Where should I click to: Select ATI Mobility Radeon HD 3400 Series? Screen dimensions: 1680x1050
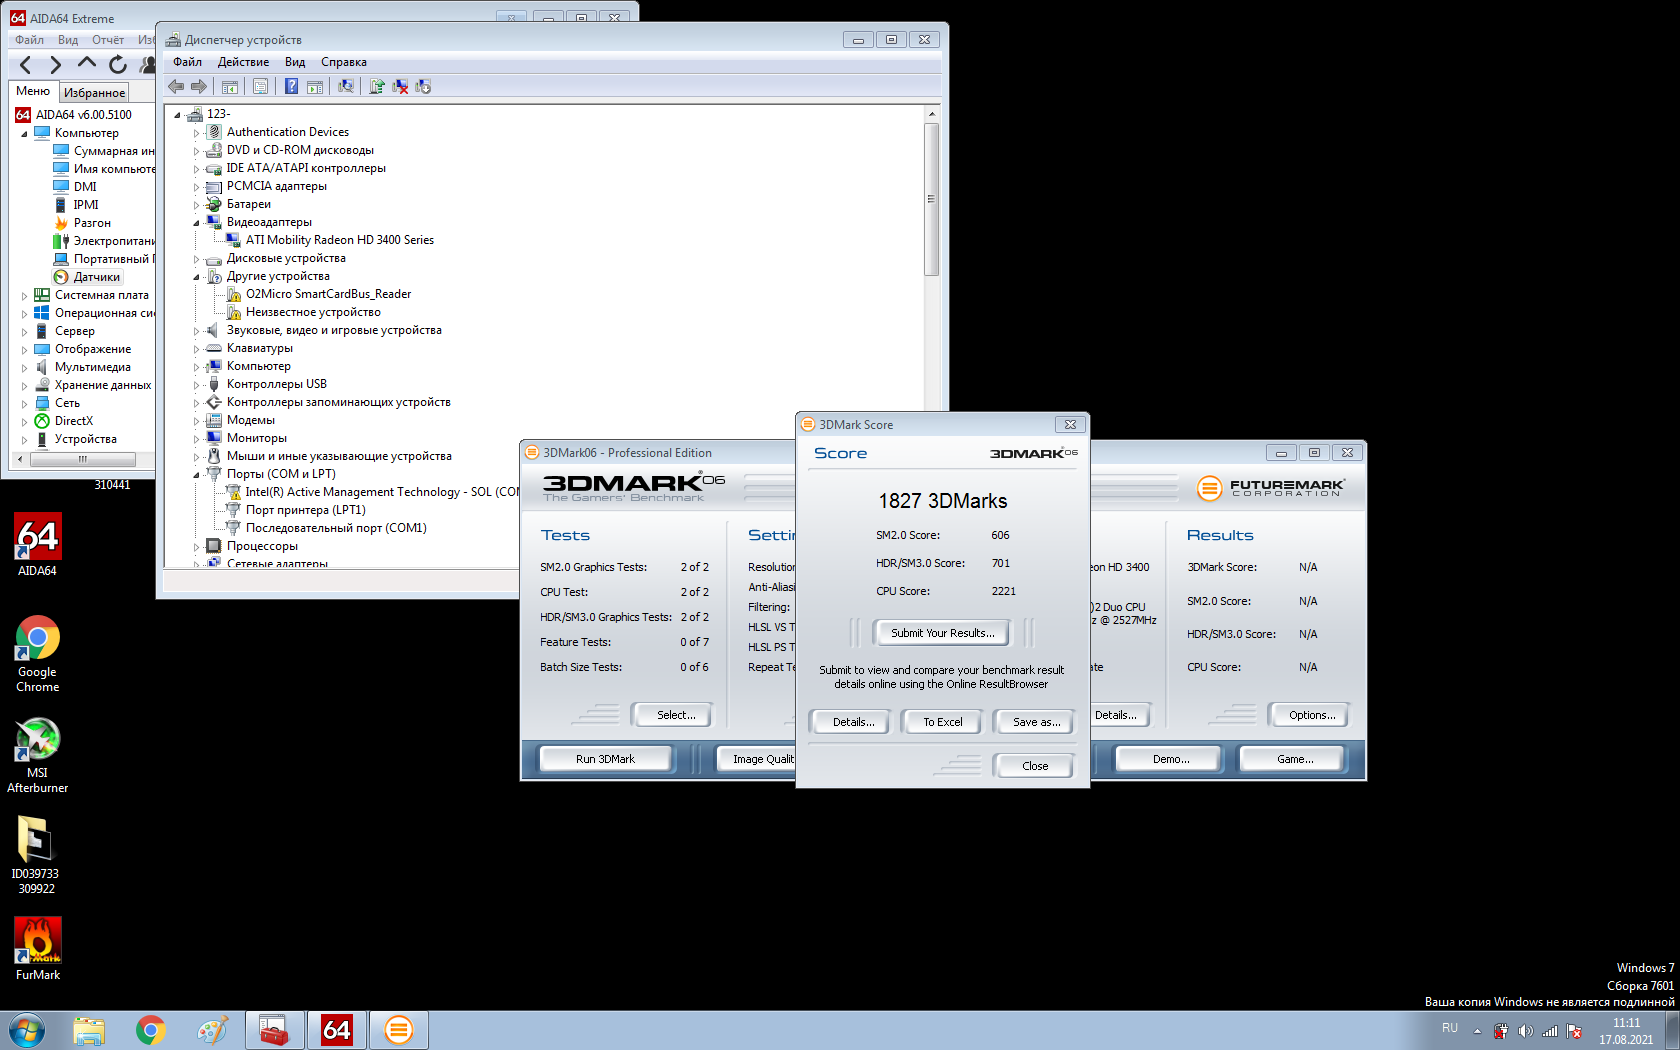point(339,240)
